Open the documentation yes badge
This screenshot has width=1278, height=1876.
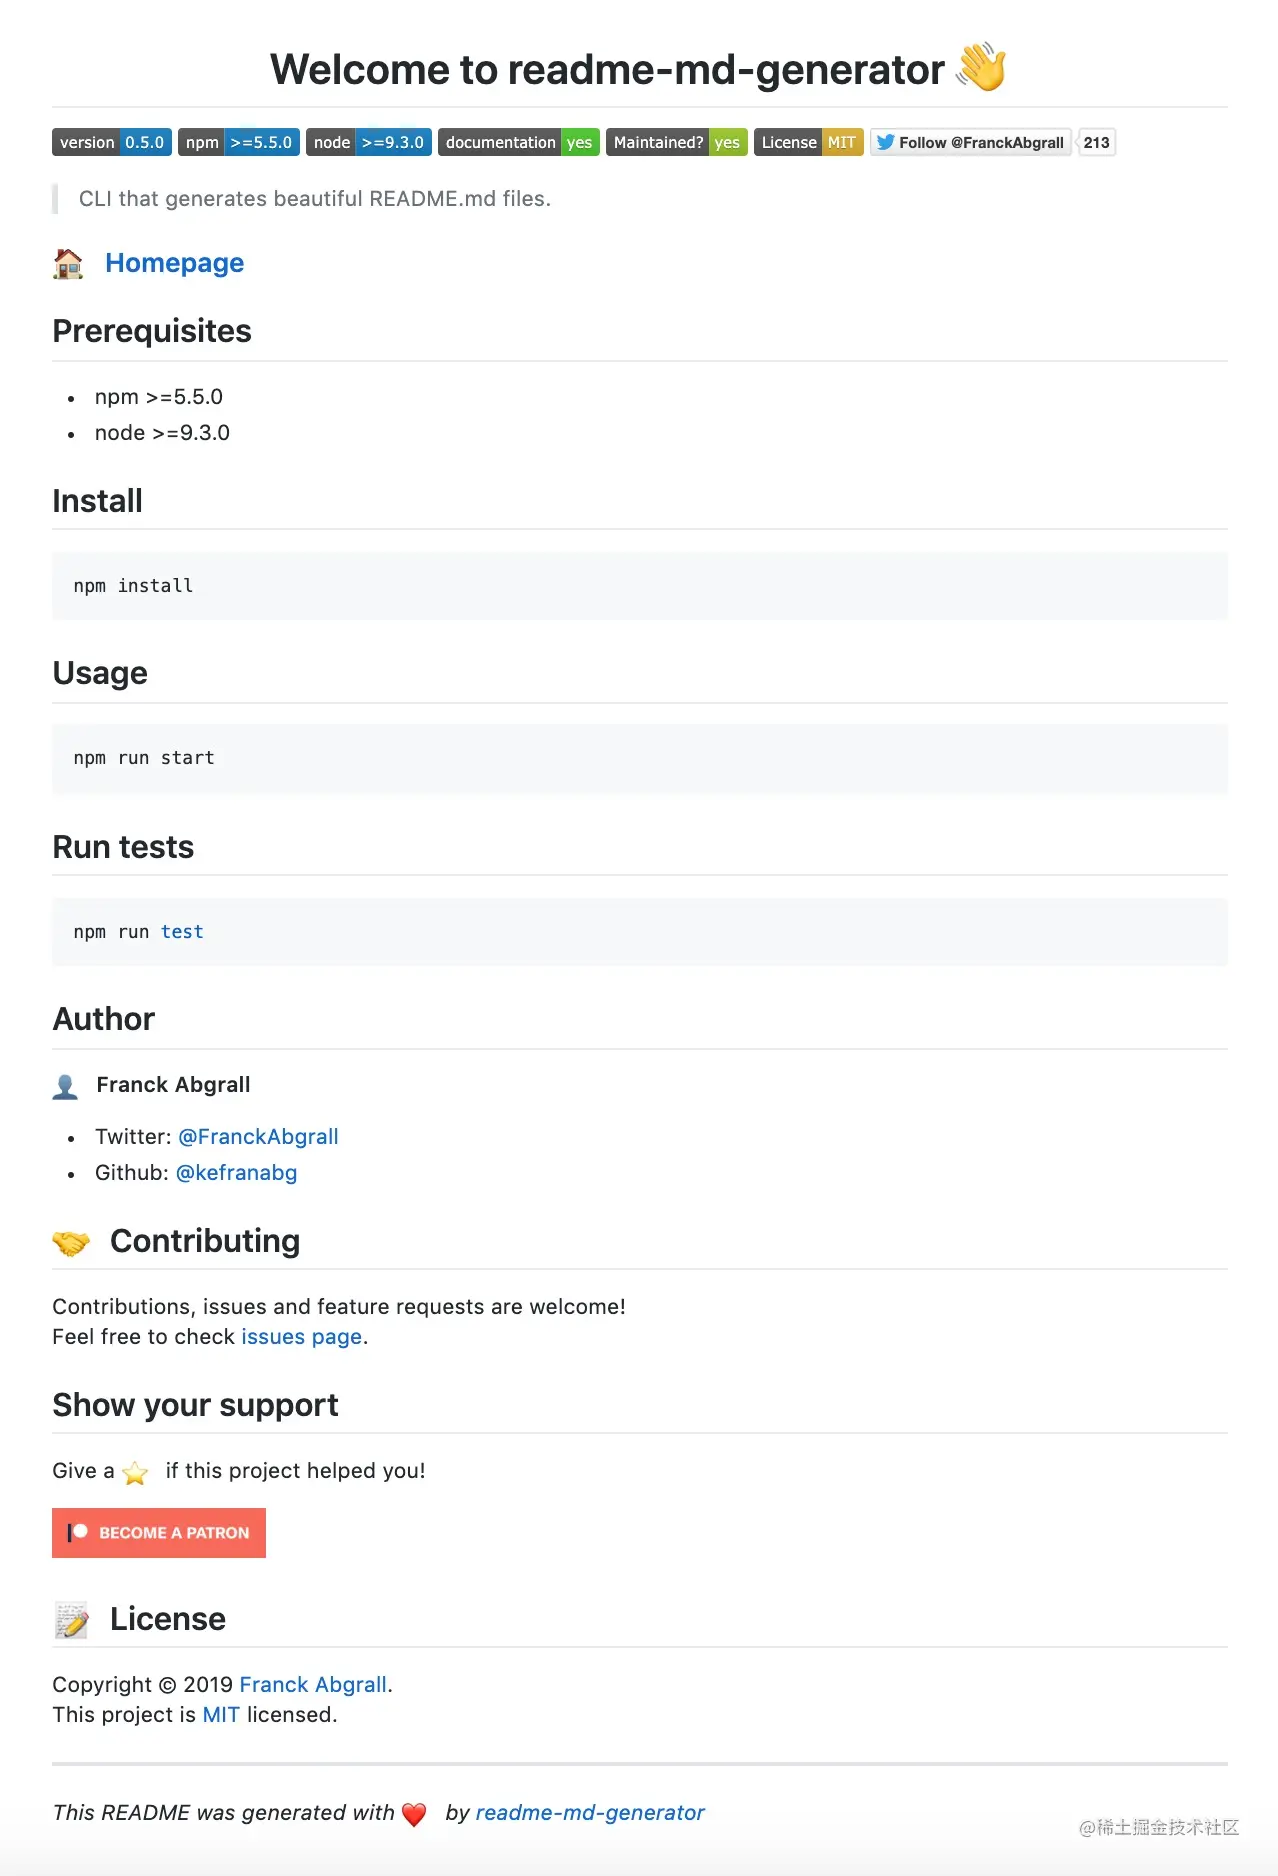click(x=518, y=142)
